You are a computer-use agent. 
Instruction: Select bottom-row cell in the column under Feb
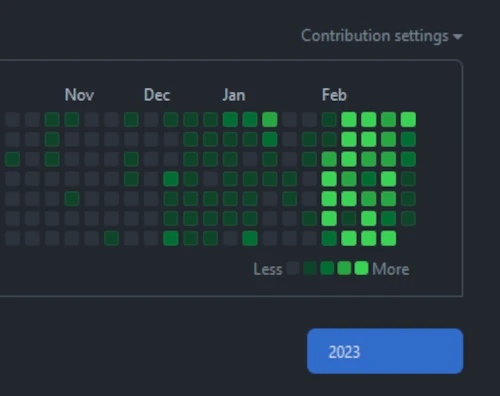(x=329, y=238)
